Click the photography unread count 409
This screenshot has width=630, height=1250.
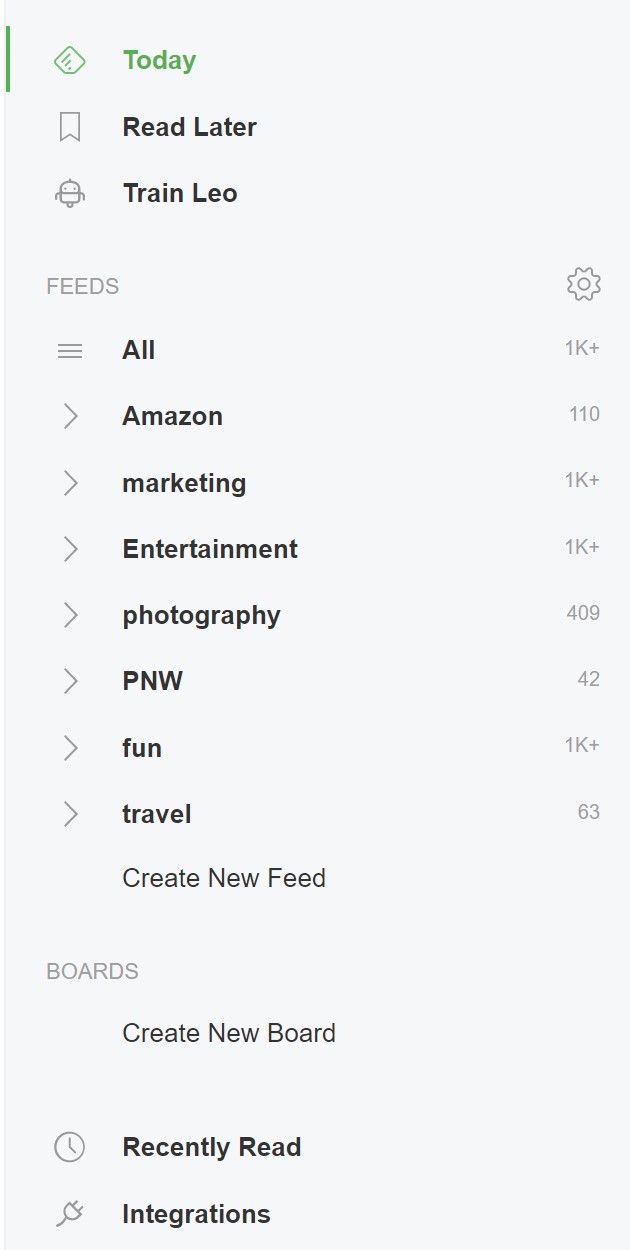pyautogui.click(x=583, y=613)
